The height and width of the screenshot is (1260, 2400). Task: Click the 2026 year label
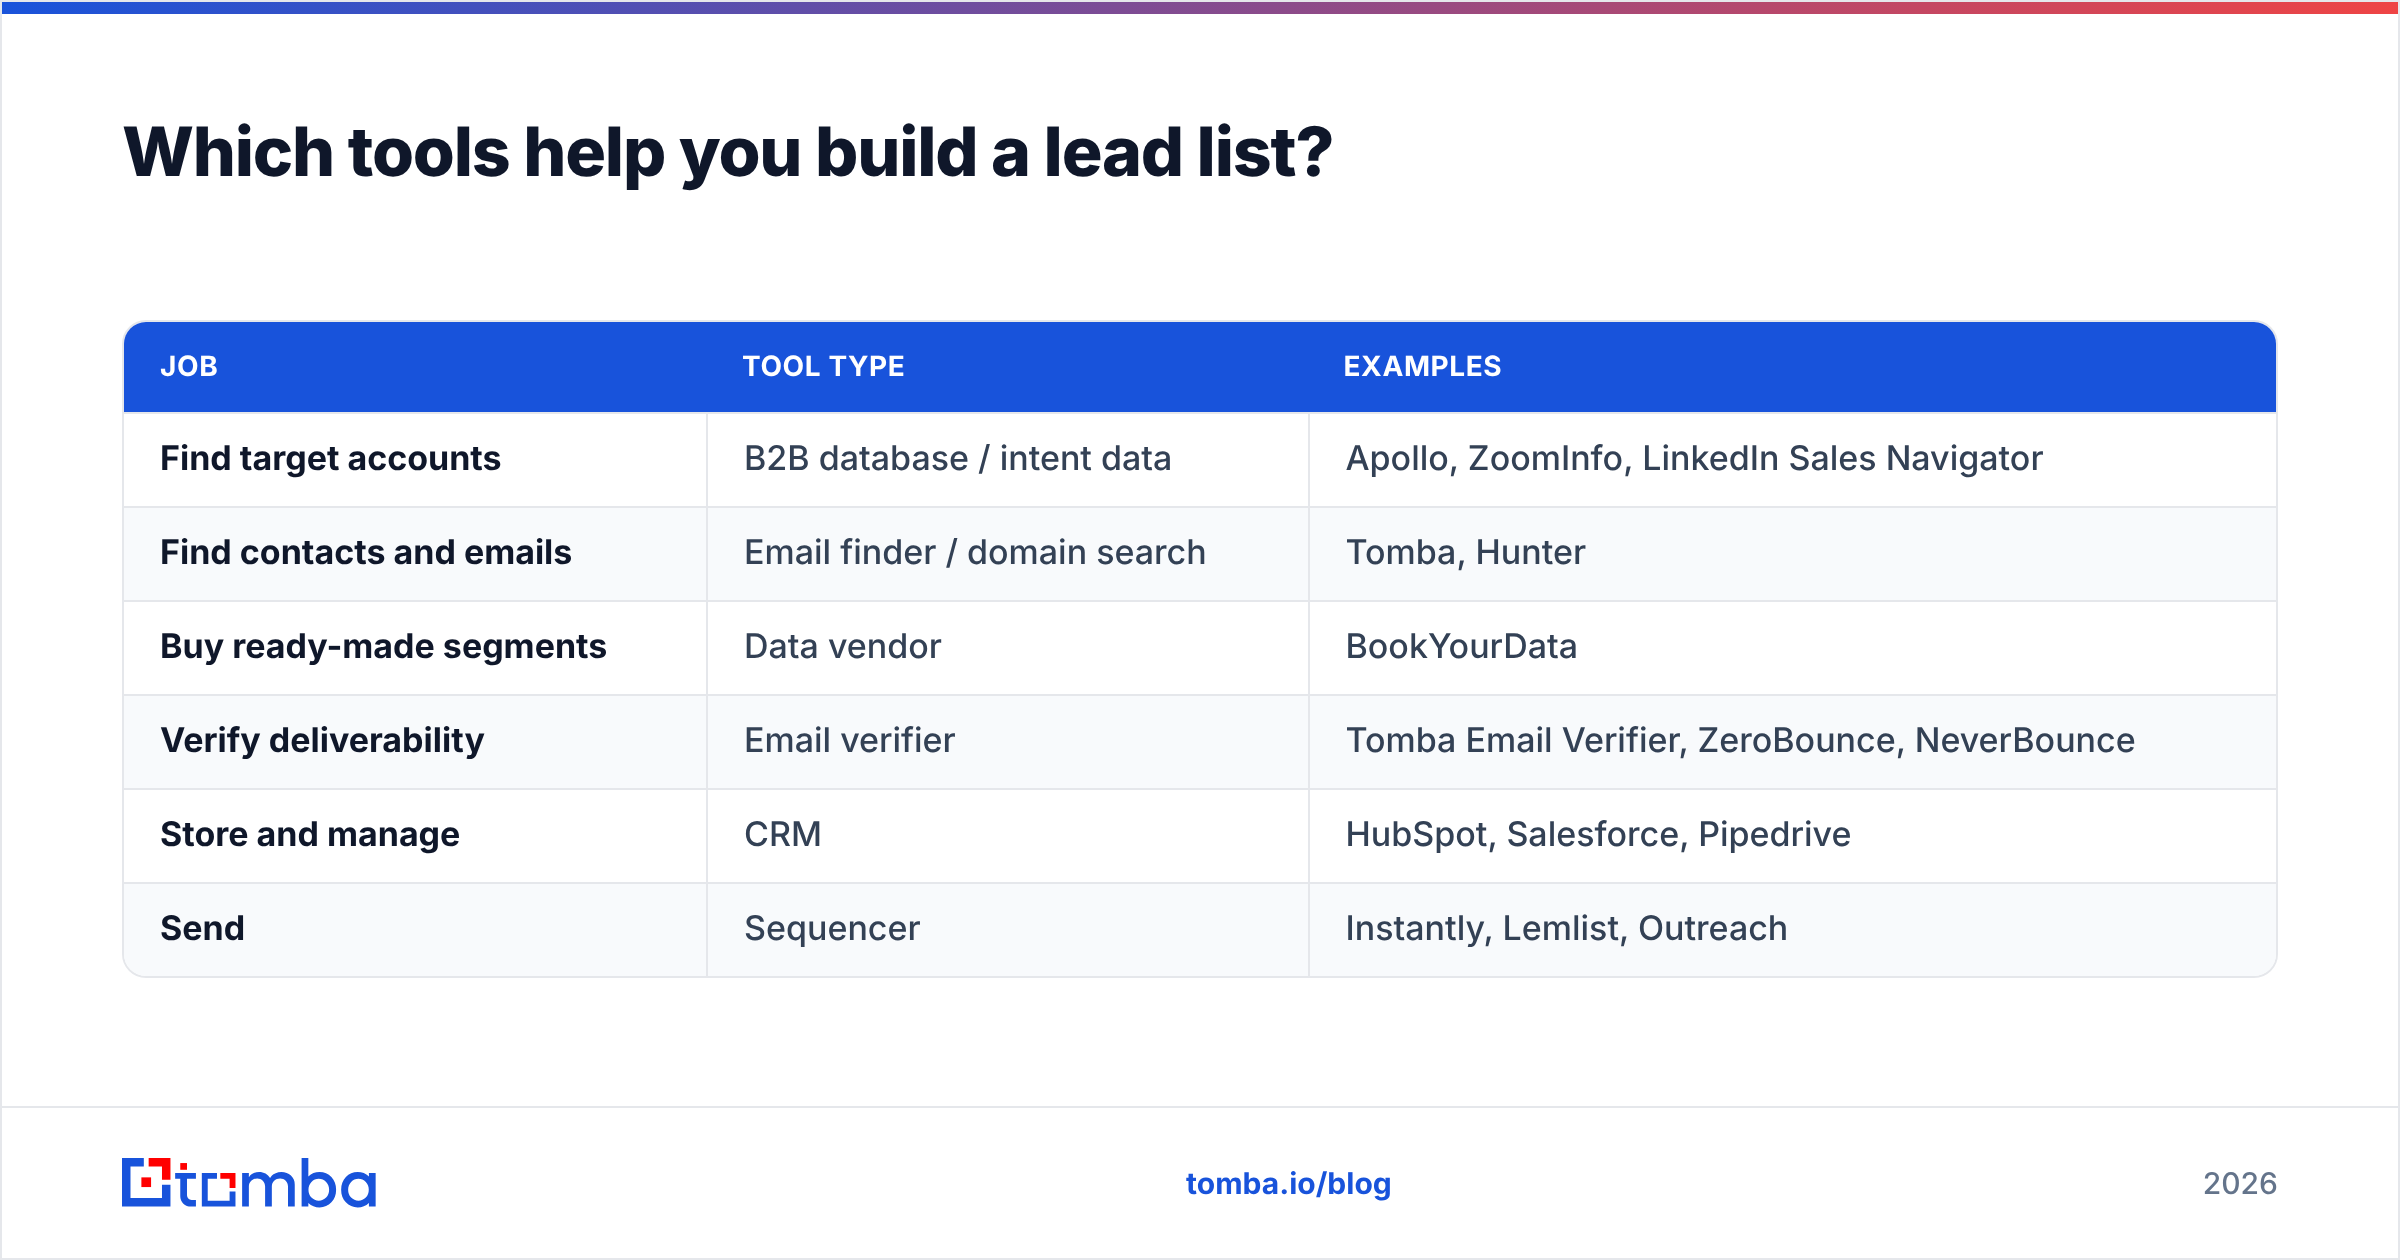pos(2239,1184)
